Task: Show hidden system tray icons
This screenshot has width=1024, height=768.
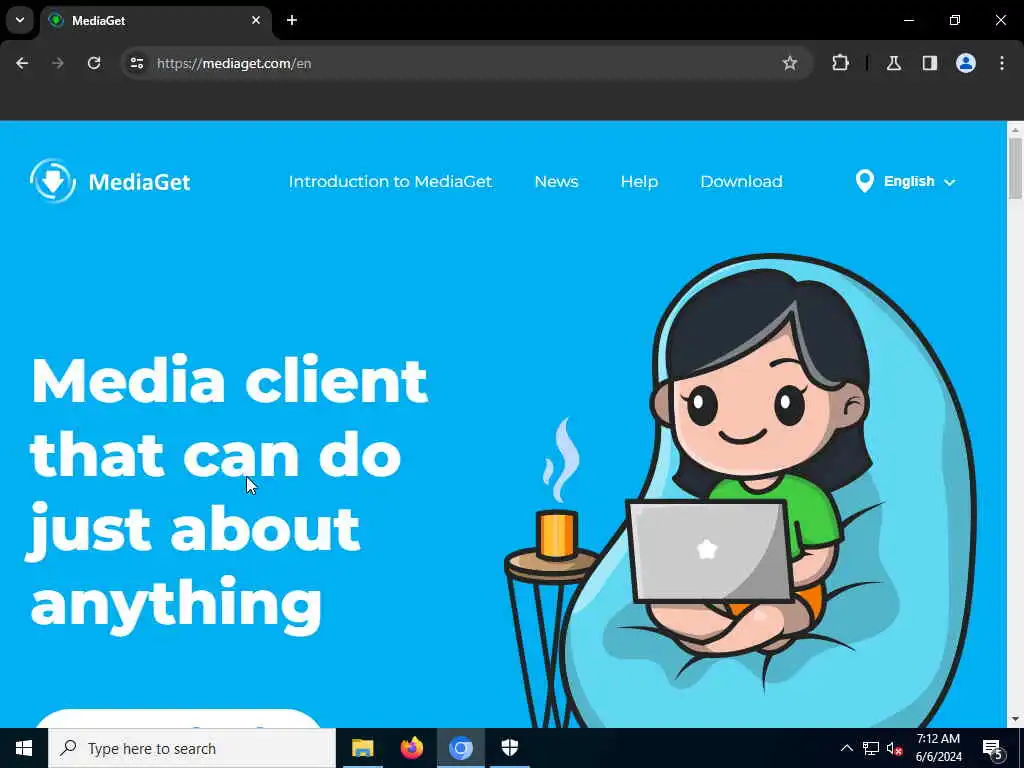Action: 846,748
